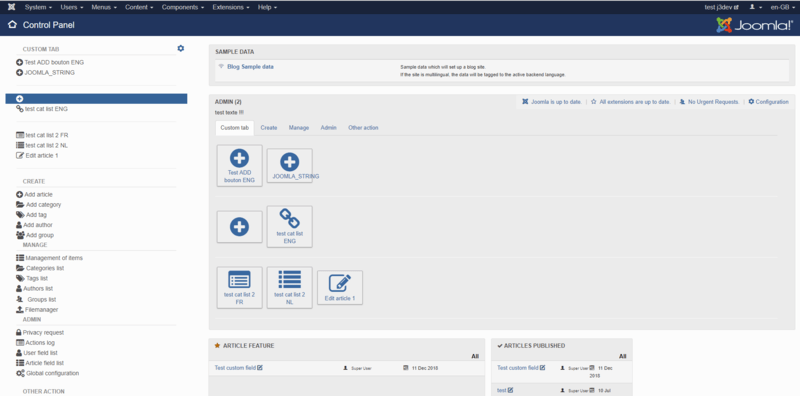Open the Components menu
The width and height of the screenshot is (800, 396).
point(183,7)
